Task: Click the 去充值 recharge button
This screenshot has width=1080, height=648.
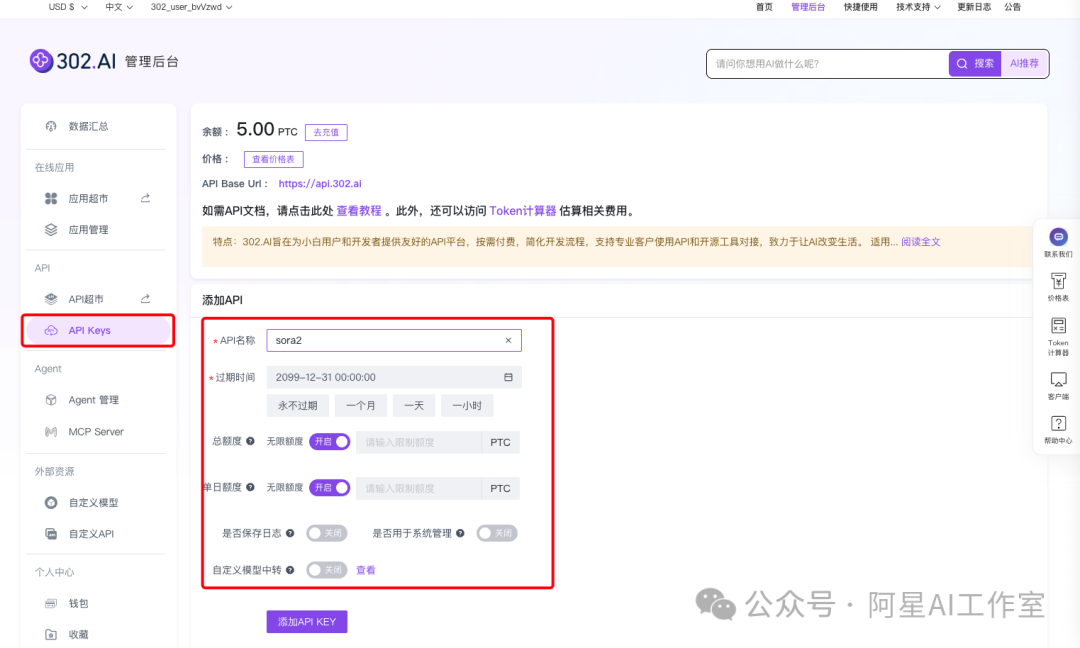Action: tap(326, 132)
